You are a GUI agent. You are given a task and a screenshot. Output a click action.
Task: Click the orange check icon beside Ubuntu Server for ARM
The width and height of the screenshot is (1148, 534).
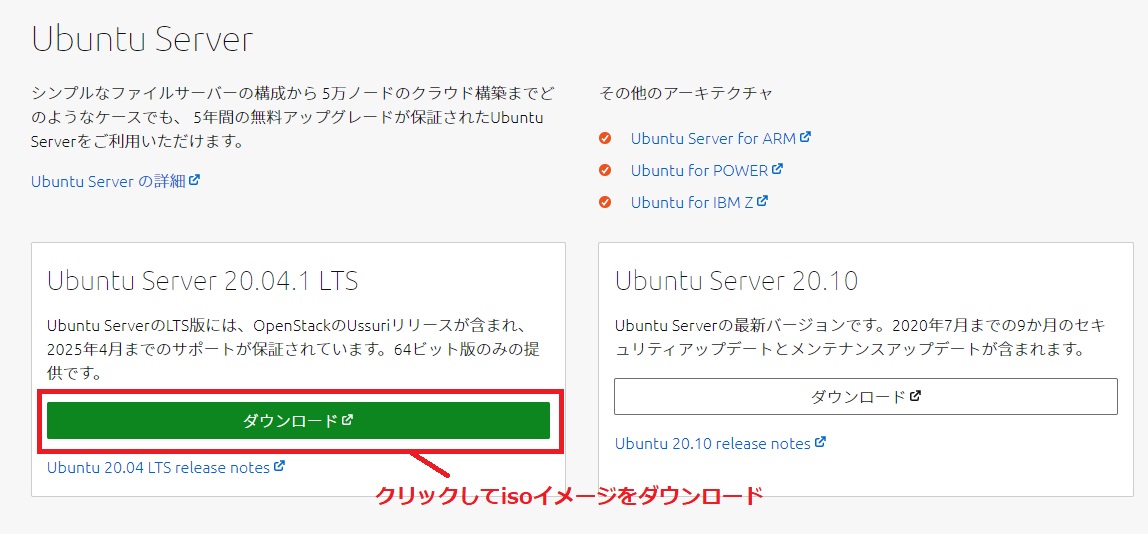click(605, 138)
